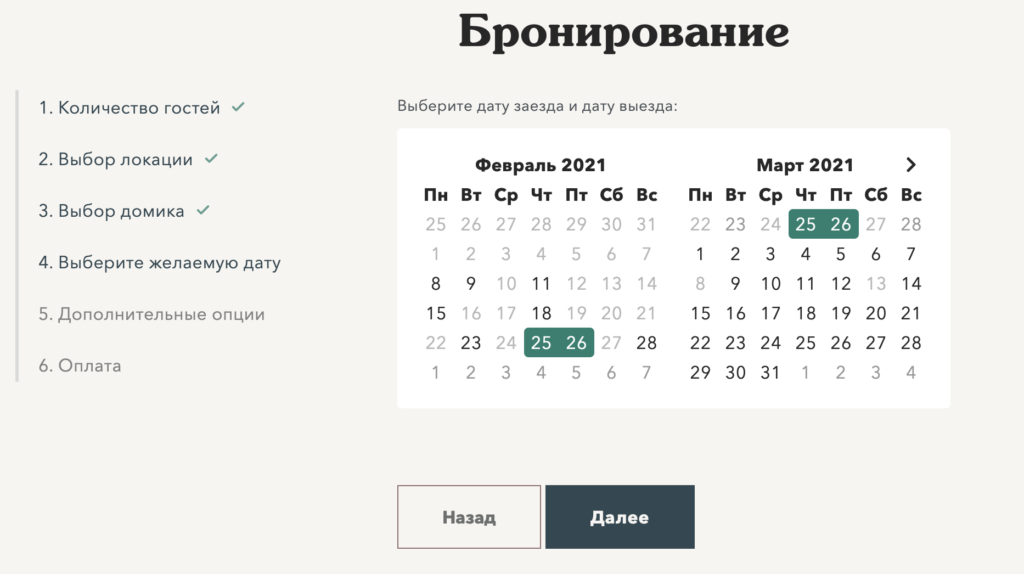Go to step 3 Выбор домика
This screenshot has width=1024, height=574.
[x=112, y=211]
